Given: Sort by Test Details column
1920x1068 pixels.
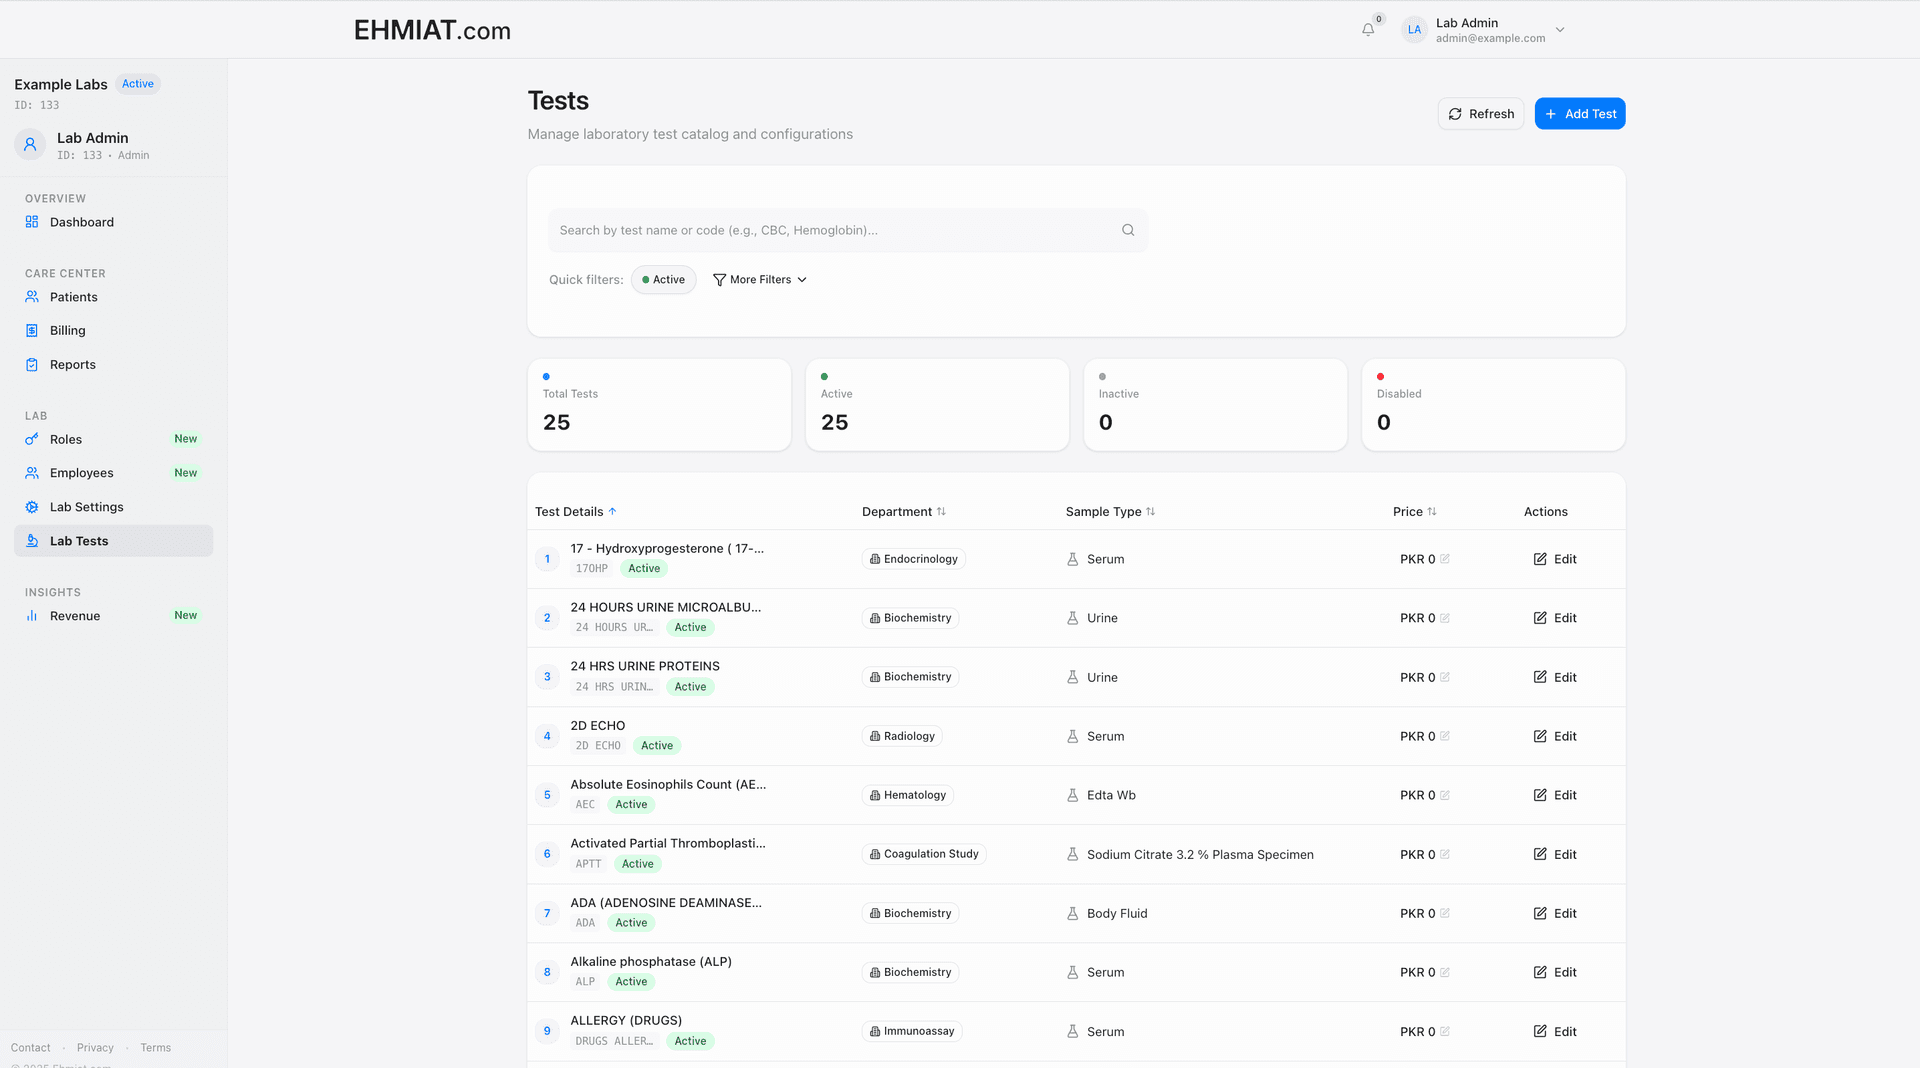Looking at the screenshot, I should coord(576,512).
